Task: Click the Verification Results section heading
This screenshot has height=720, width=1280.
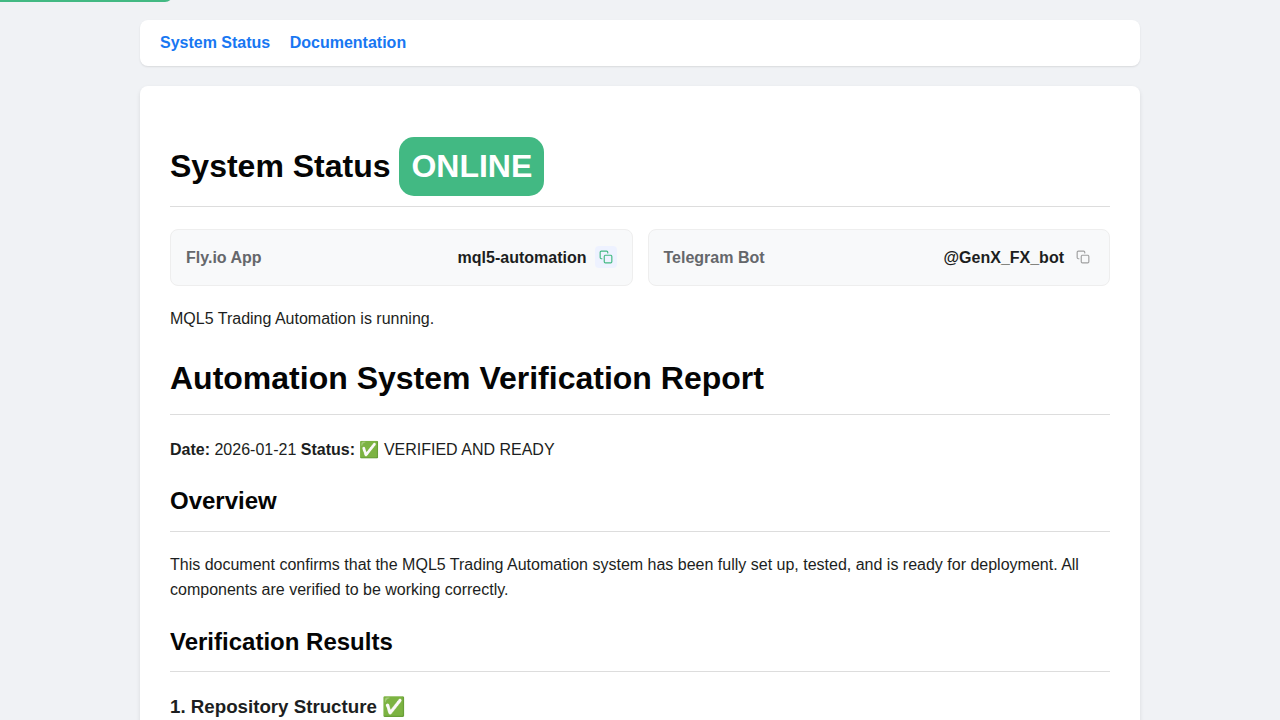Action: [x=281, y=642]
